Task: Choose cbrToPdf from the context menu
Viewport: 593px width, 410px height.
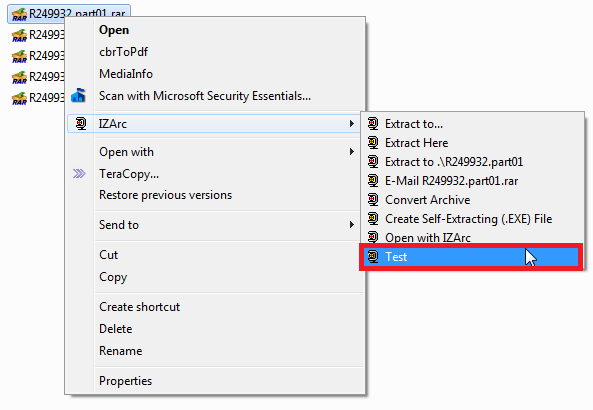Action: coord(123,52)
